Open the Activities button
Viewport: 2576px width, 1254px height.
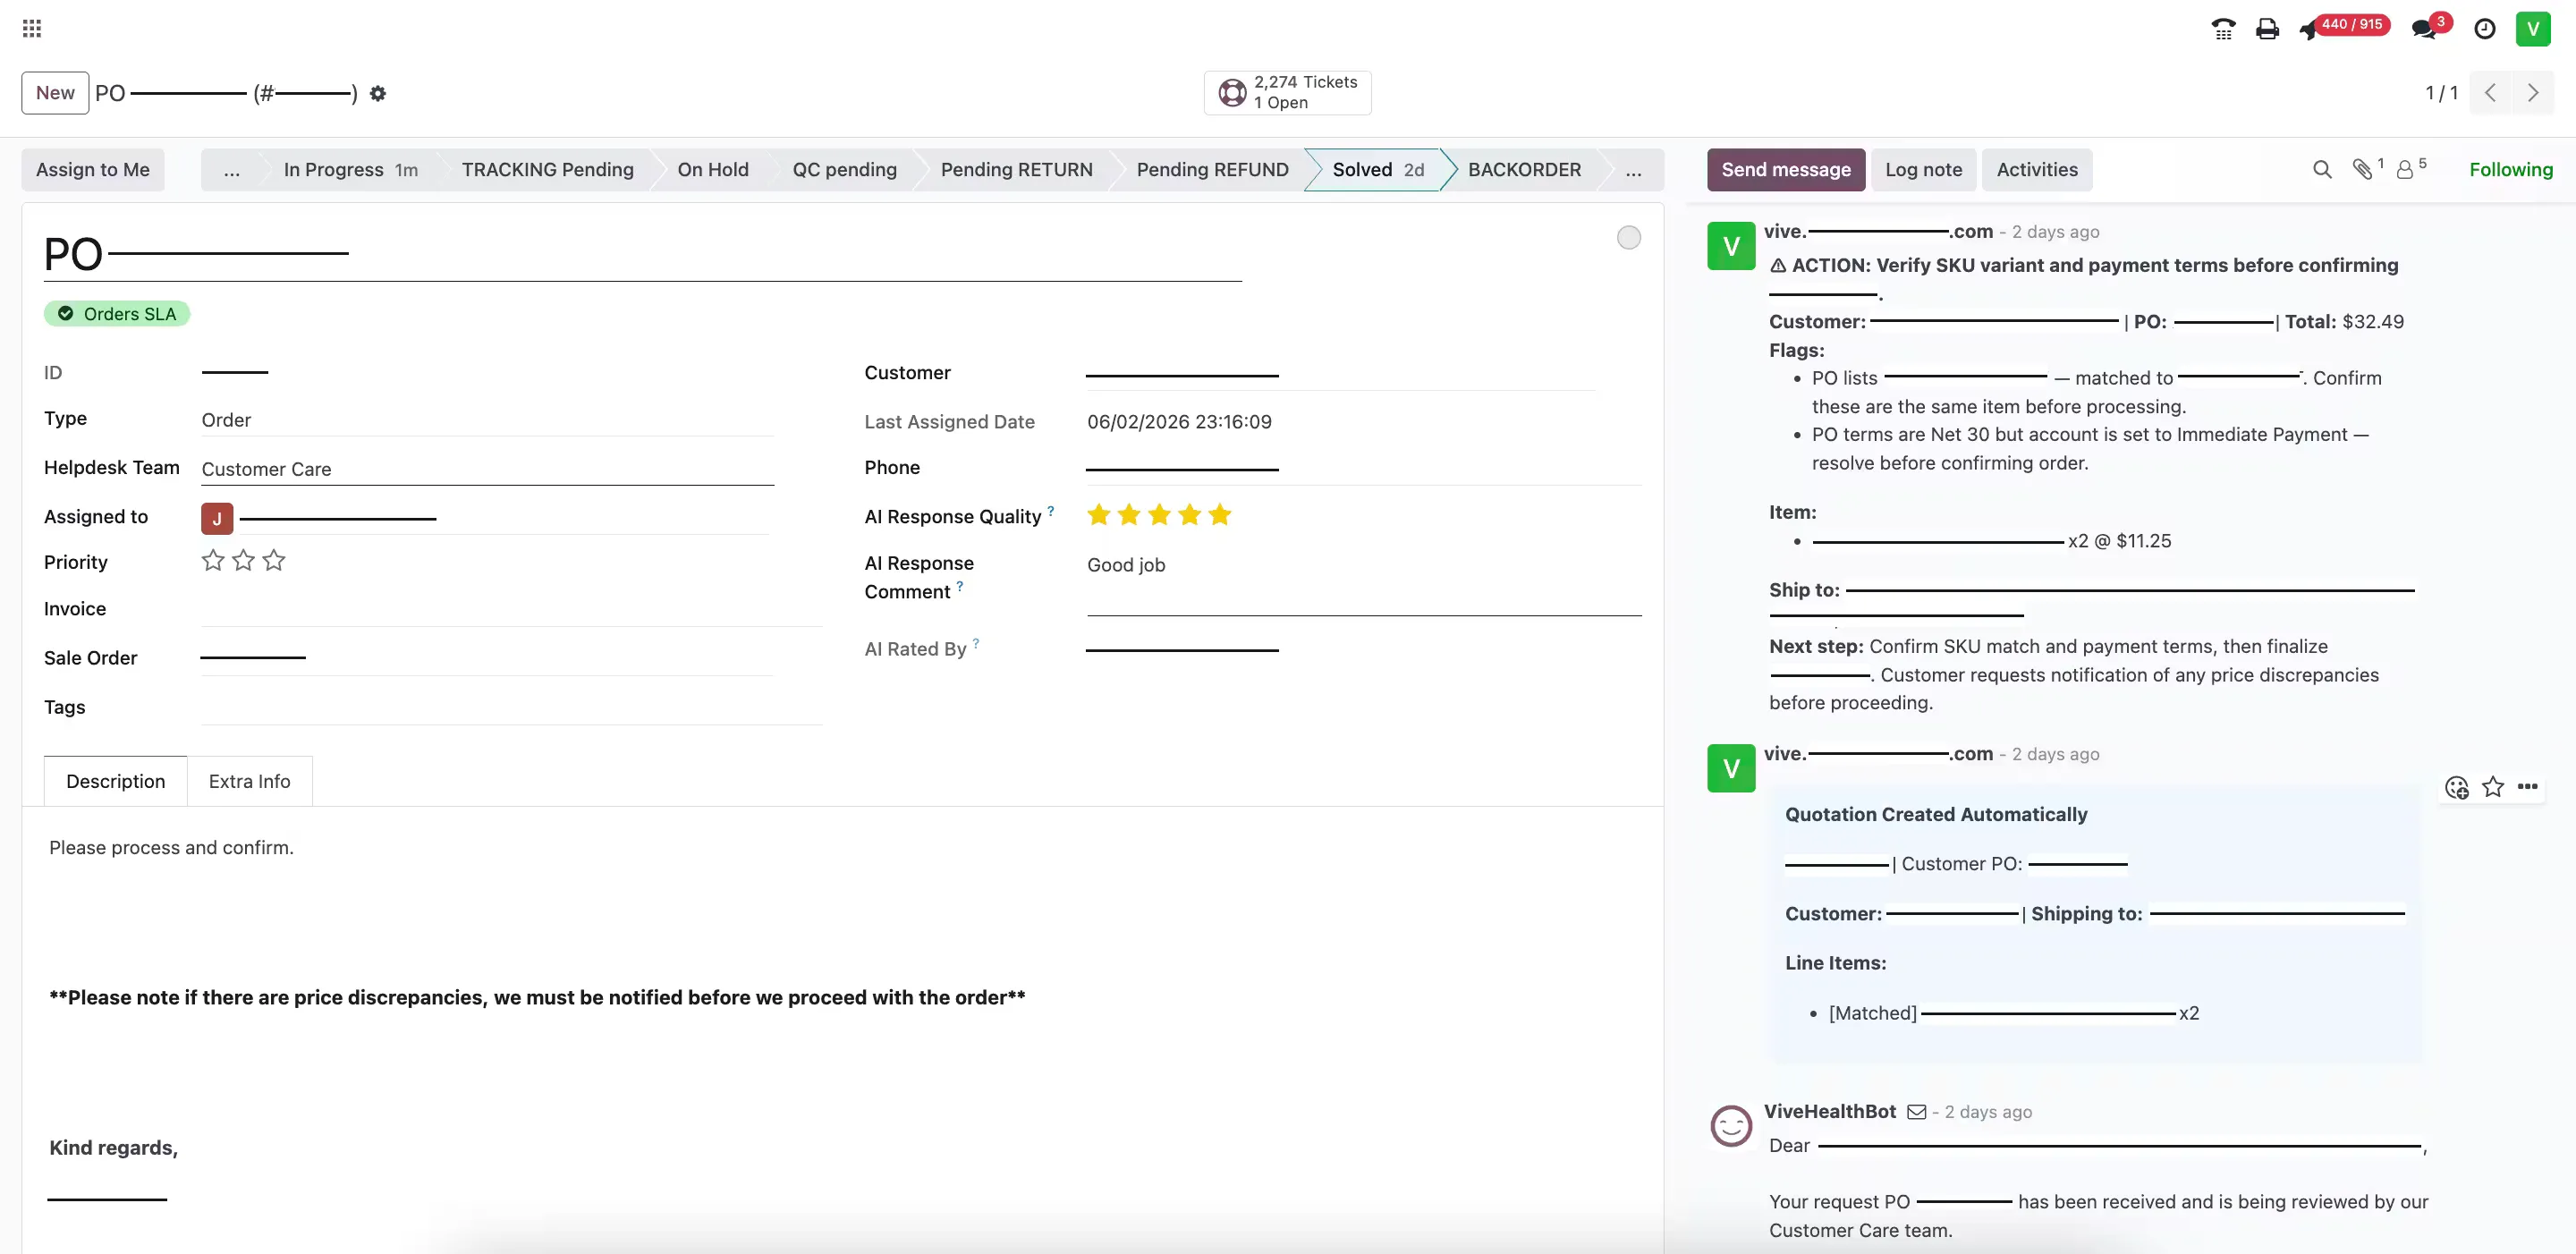click(x=2037, y=170)
